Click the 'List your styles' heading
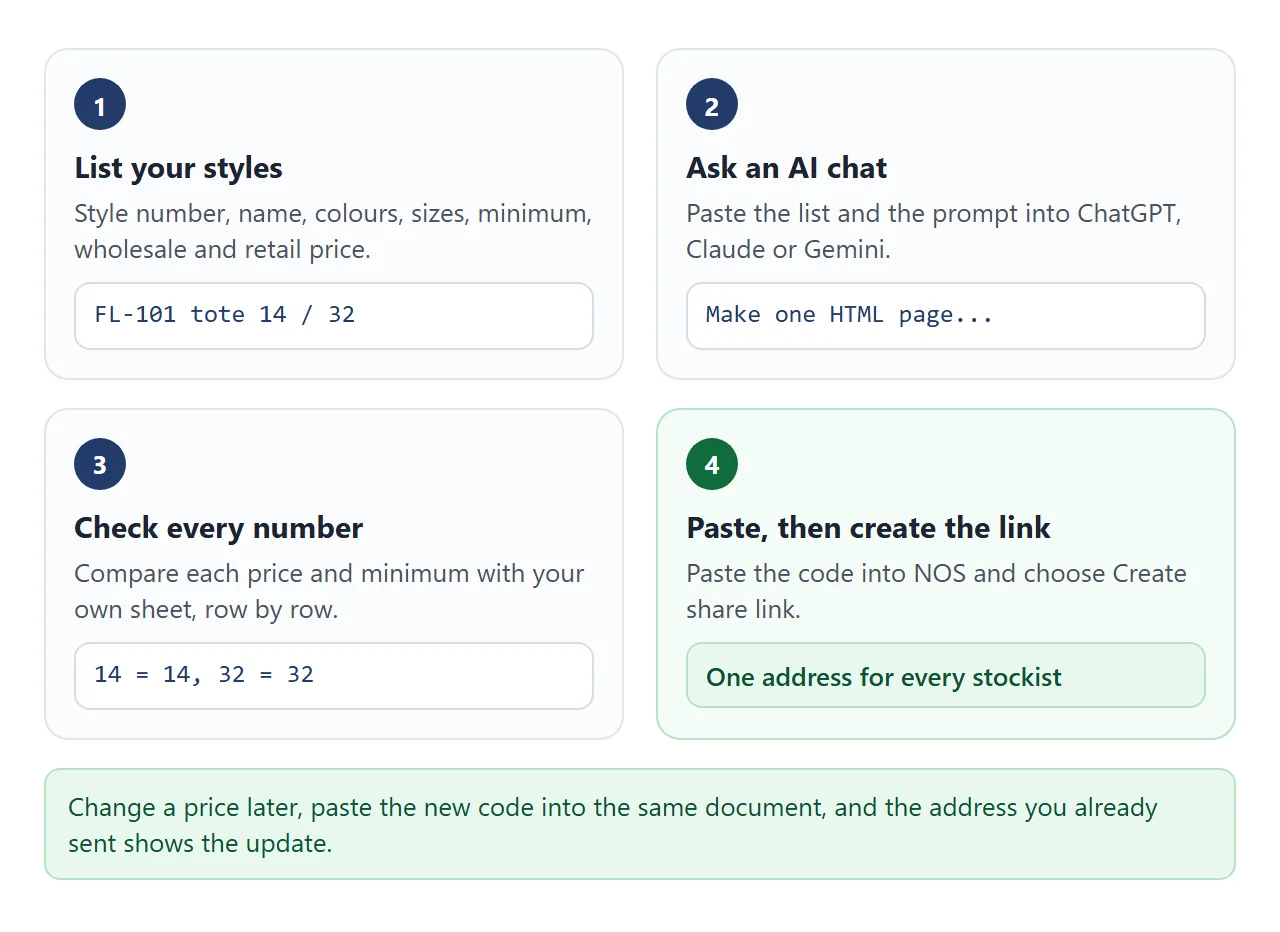This screenshot has width=1280, height=932. click(x=179, y=168)
